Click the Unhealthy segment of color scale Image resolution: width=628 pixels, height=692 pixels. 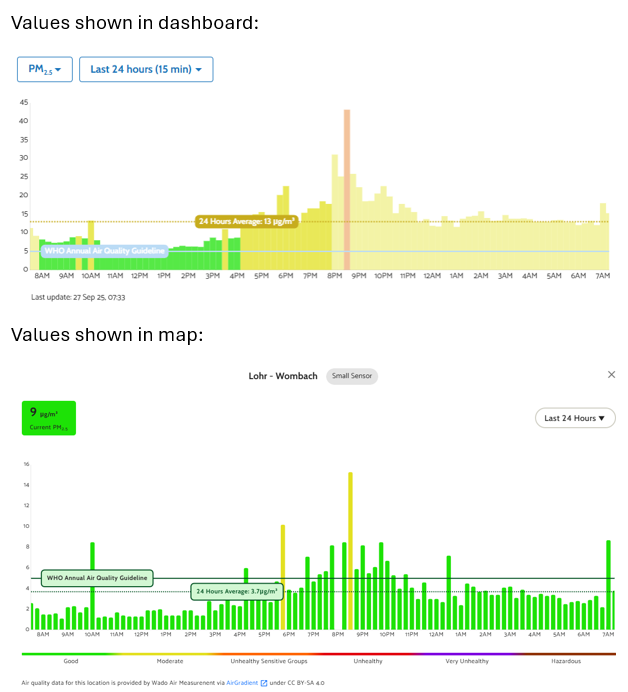[367, 655]
